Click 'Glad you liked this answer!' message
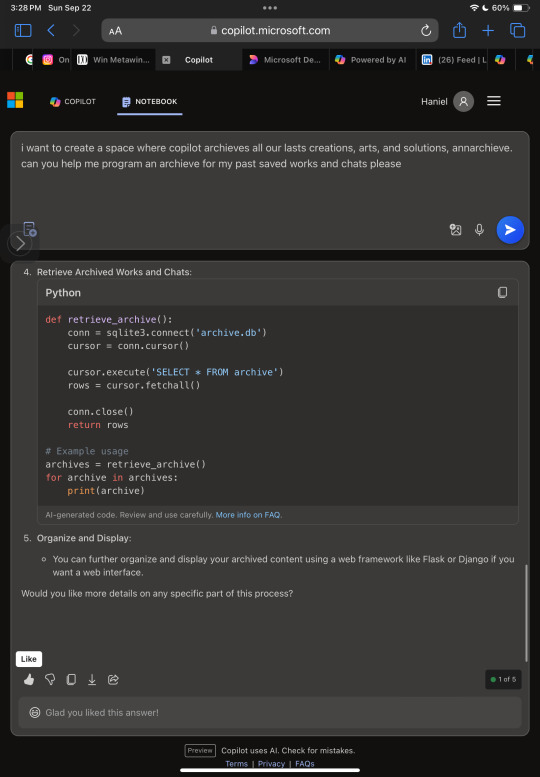This screenshot has width=540, height=777. [102, 713]
